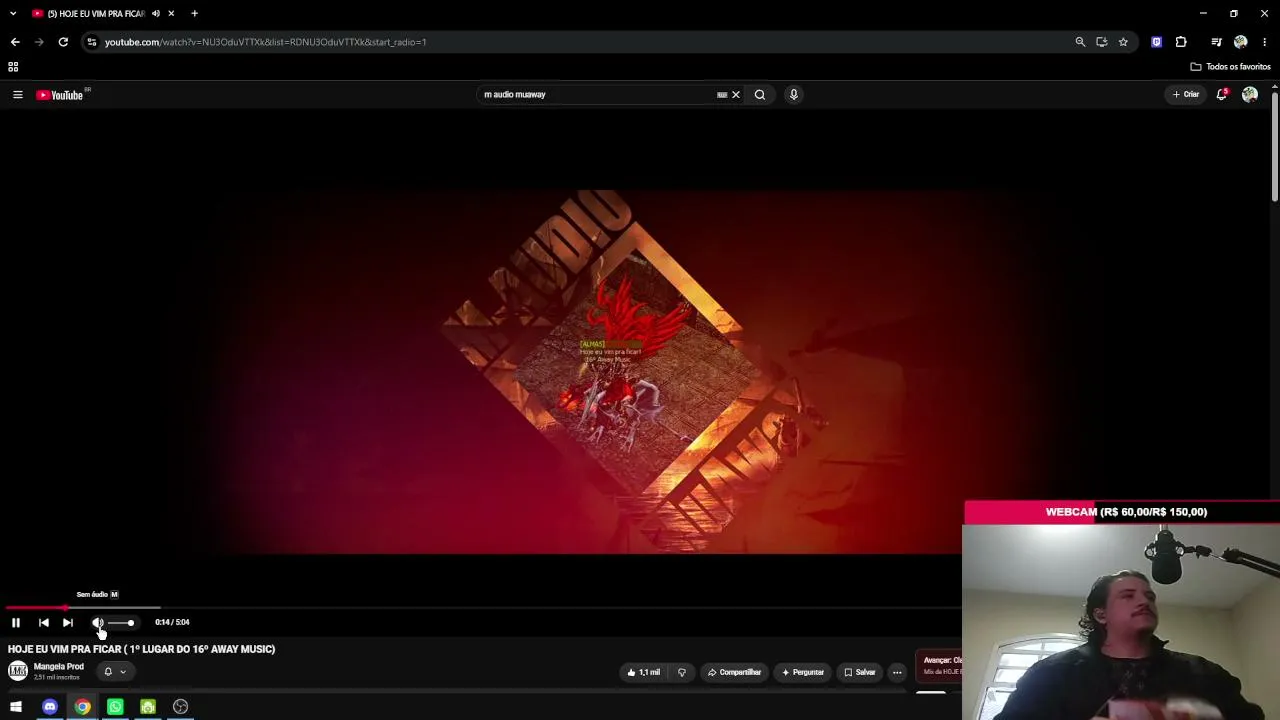The image size is (1280, 720).
Task: Bookmark this page with the star
Action: (1123, 42)
